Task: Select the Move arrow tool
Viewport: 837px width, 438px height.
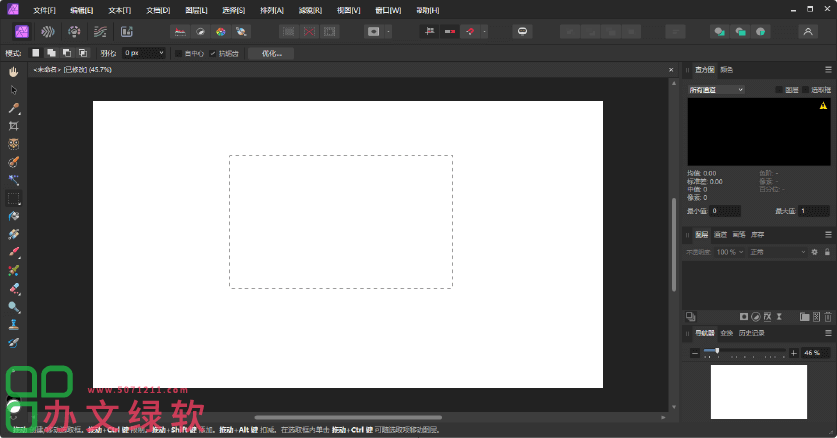Action: [14, 90]
